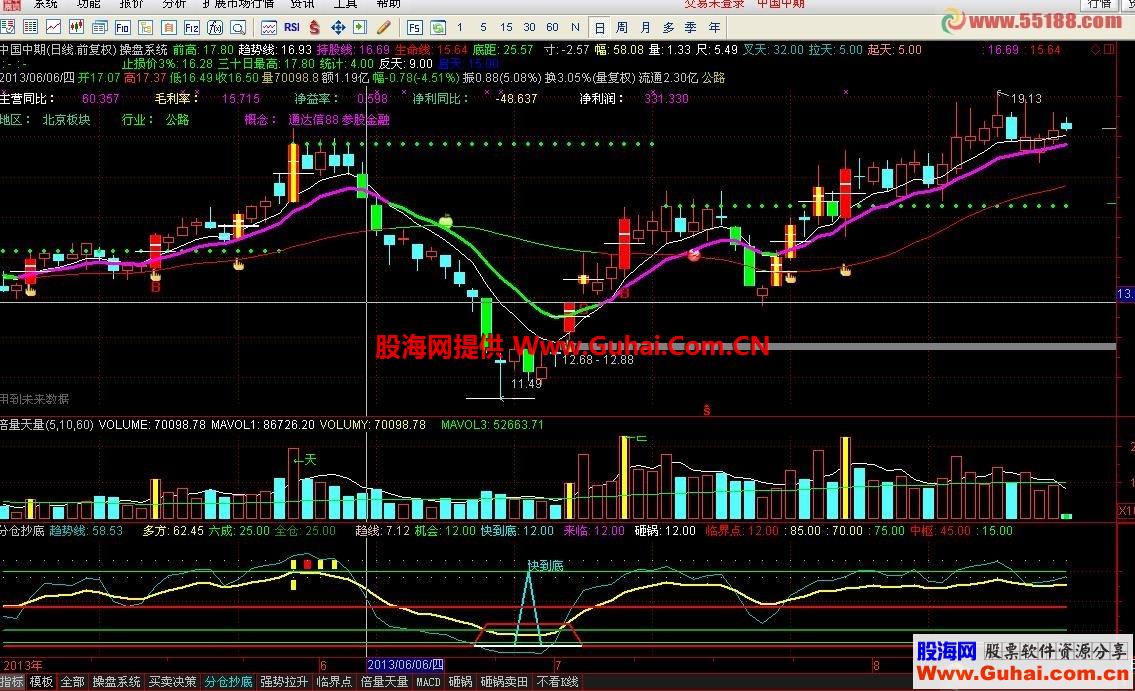Click the checklist icon at toolbar start

coord(8,27)
